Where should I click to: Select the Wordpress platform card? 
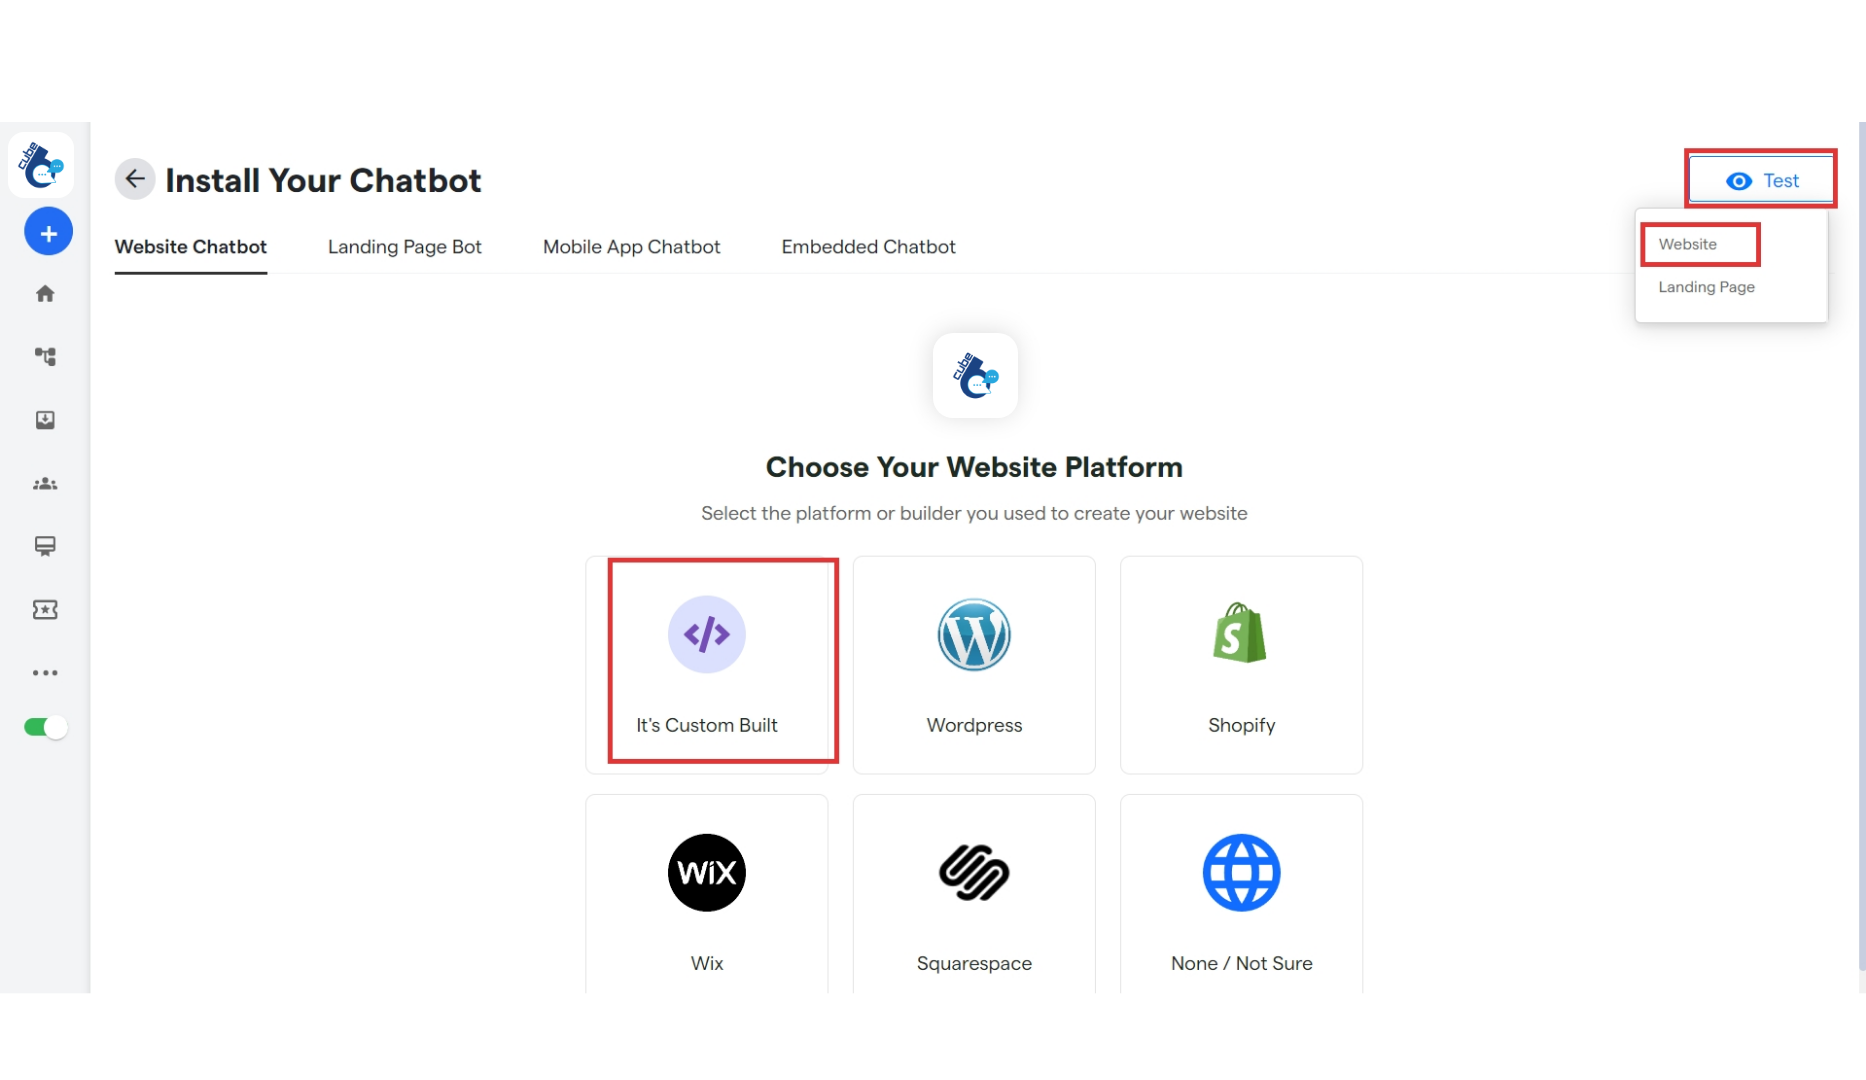click(x=973, y=664)
